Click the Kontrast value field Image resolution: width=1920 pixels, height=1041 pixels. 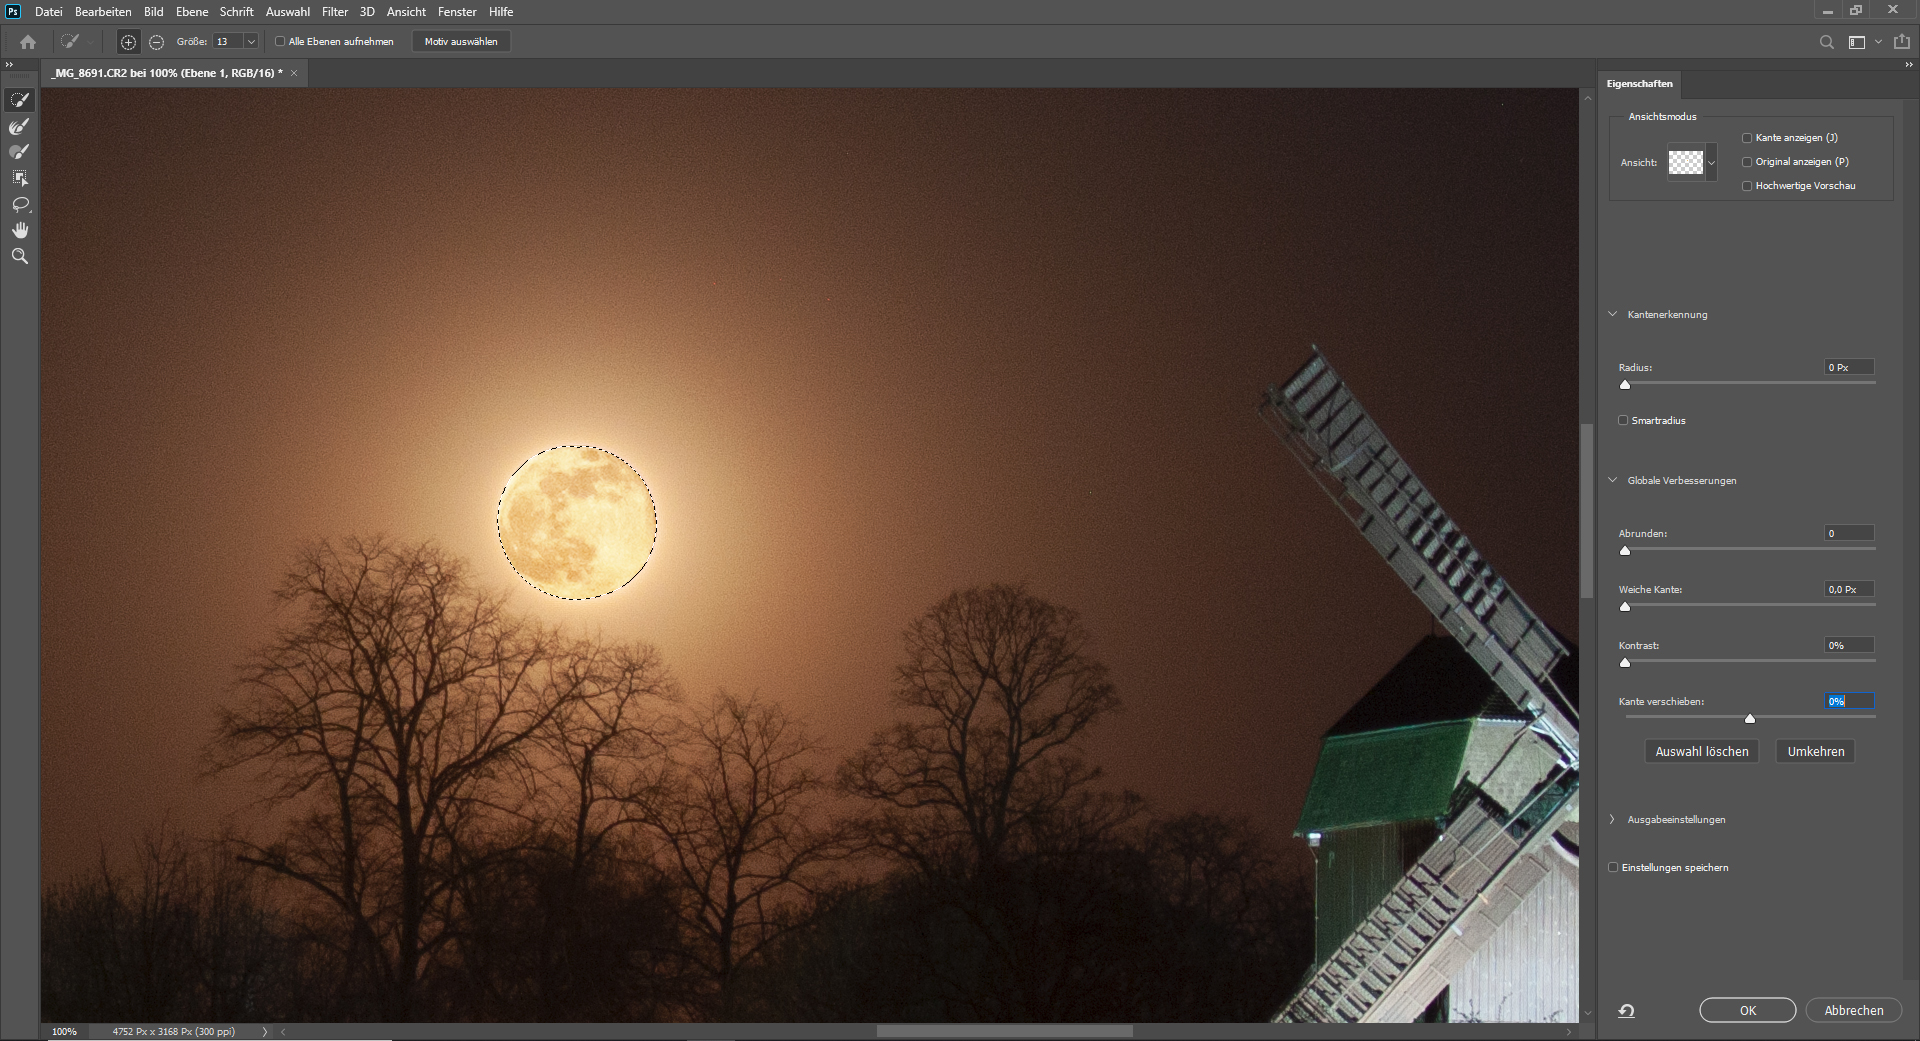coord(1849,646)
